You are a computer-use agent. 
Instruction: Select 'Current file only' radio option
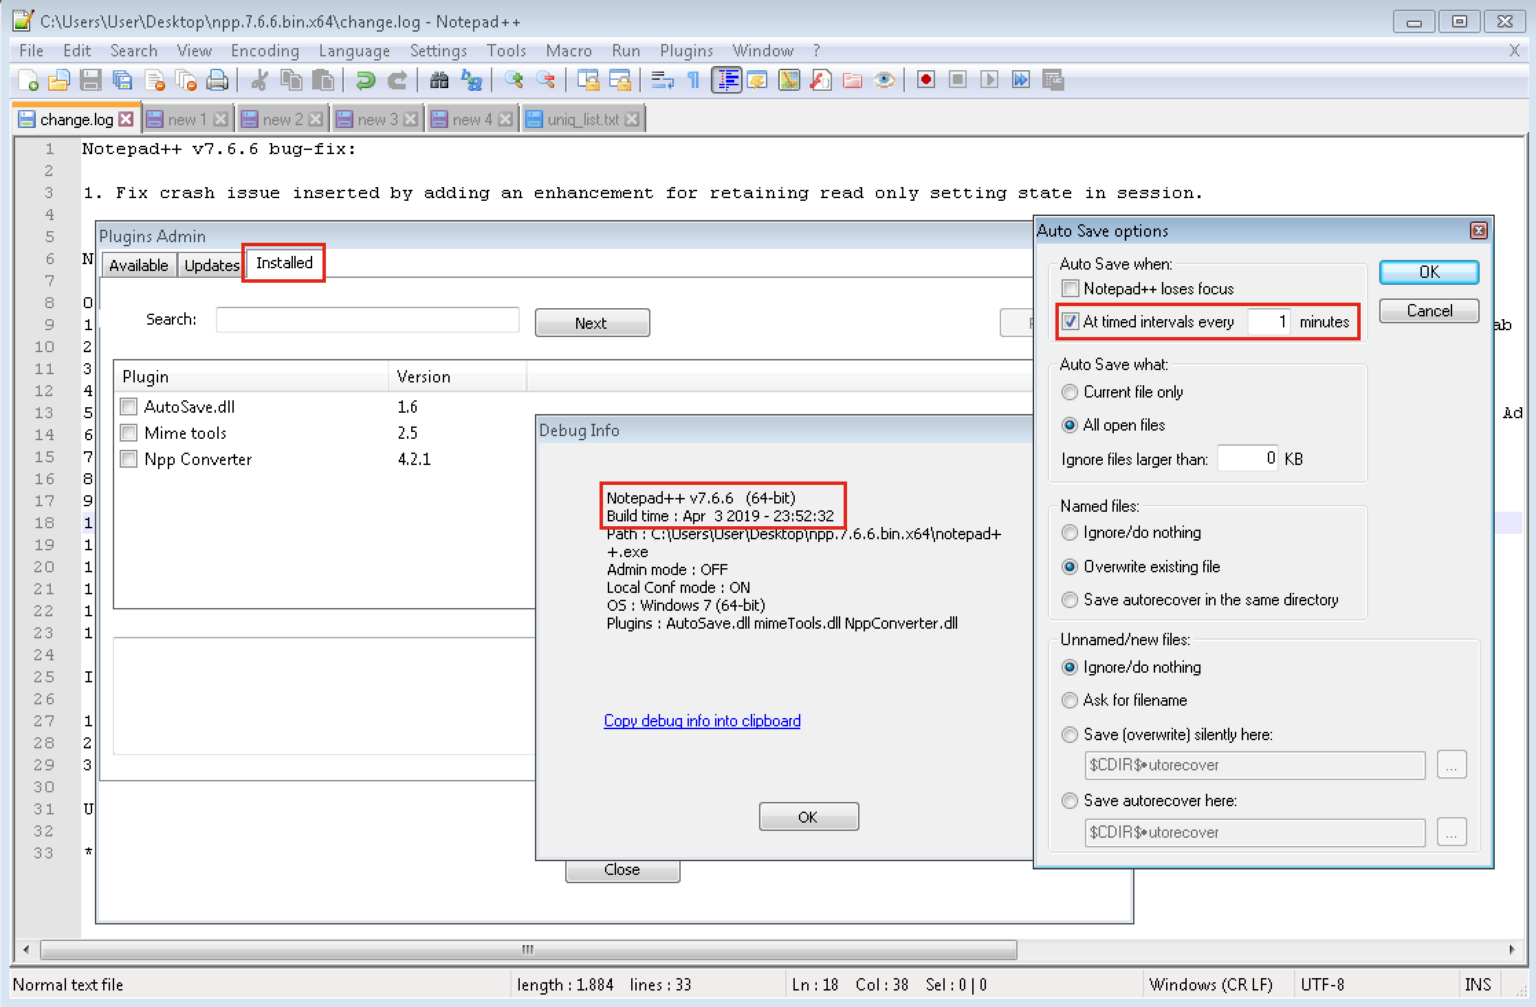1070,392
